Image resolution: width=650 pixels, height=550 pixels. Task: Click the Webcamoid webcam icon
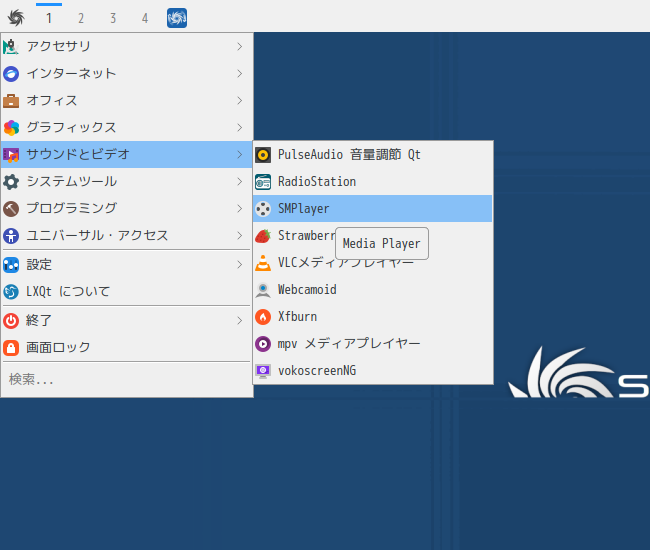pos(263,290)
